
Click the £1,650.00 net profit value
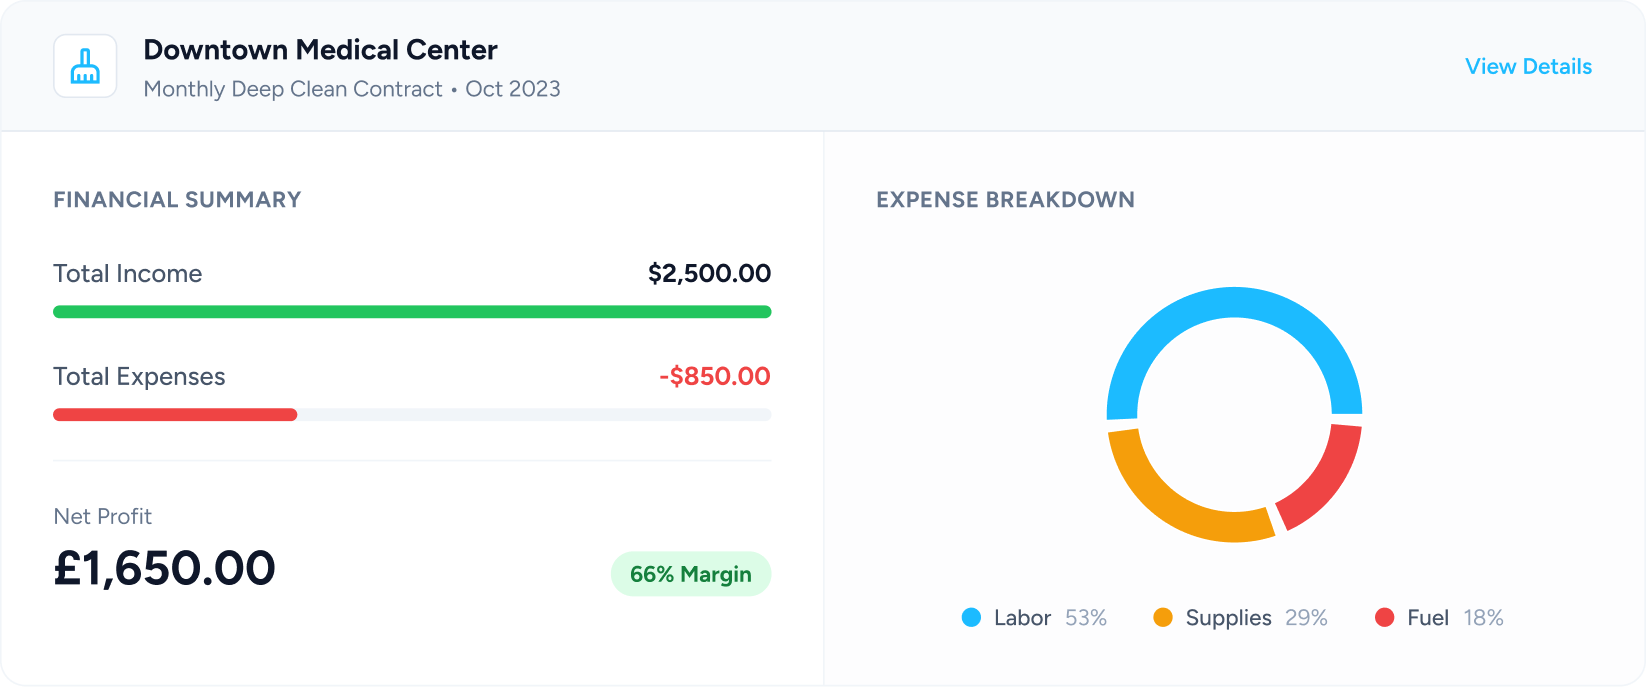click(x=164, y=568)
